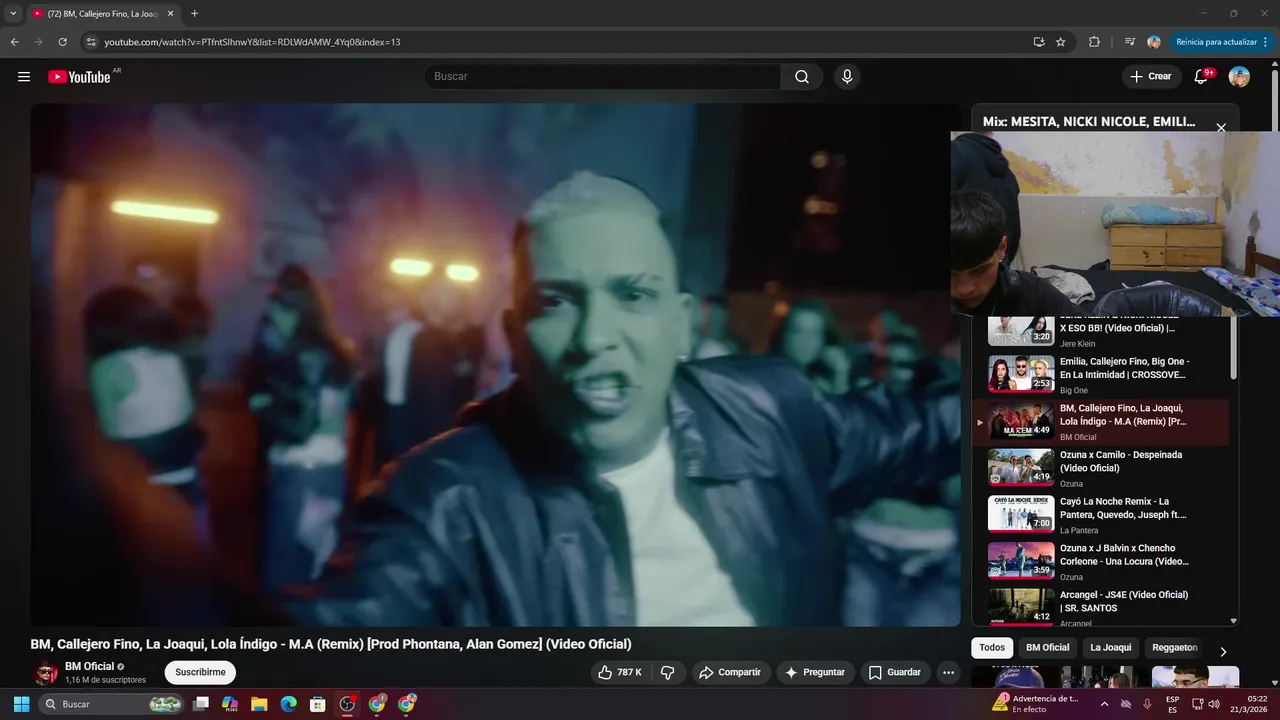This screenshot has width=1280, height=720.
Task: Launch Microsoft Edge from taskbar
Action: (288, 704)
